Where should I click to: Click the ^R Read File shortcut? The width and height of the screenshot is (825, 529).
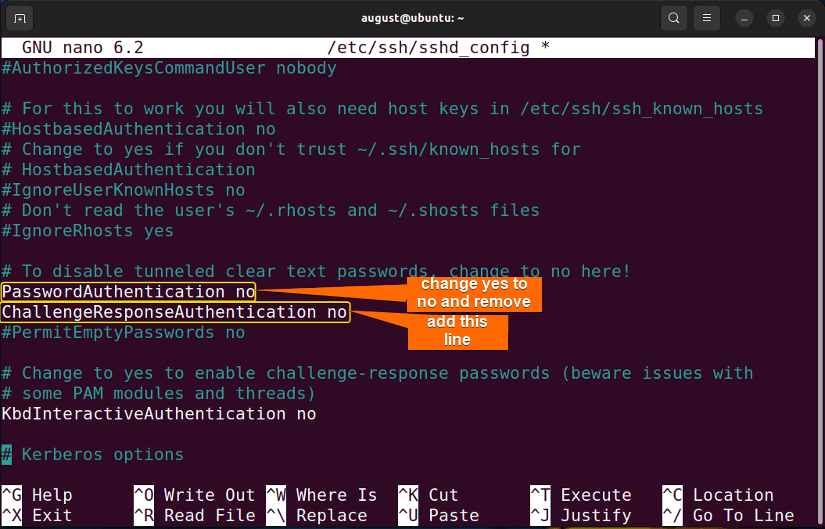coord(194,515)
